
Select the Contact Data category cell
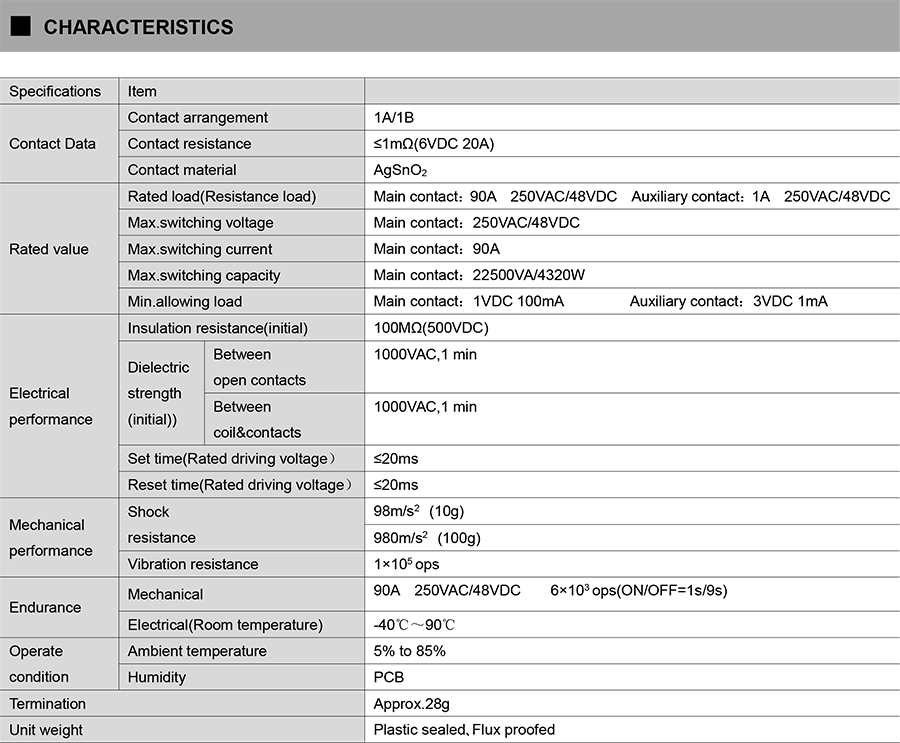[x=52, y=144]
